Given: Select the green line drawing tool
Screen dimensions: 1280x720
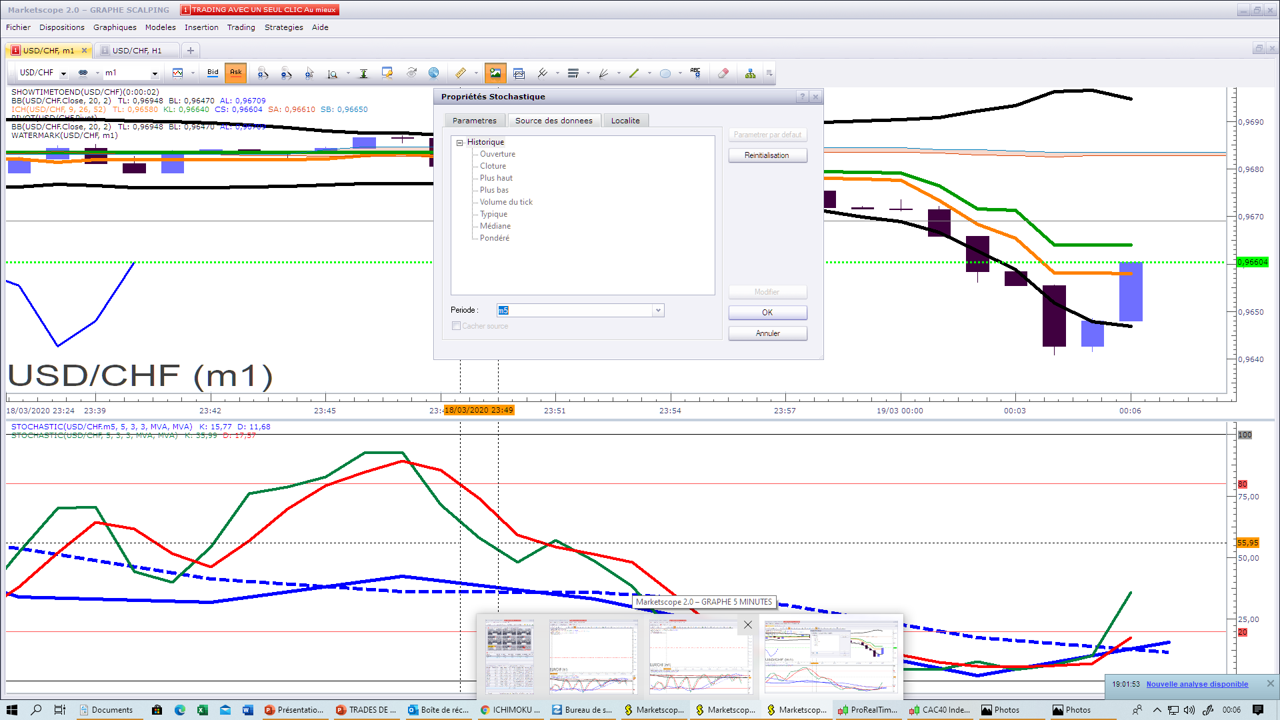Looking at the screenshot, I should tap(634, 73).
